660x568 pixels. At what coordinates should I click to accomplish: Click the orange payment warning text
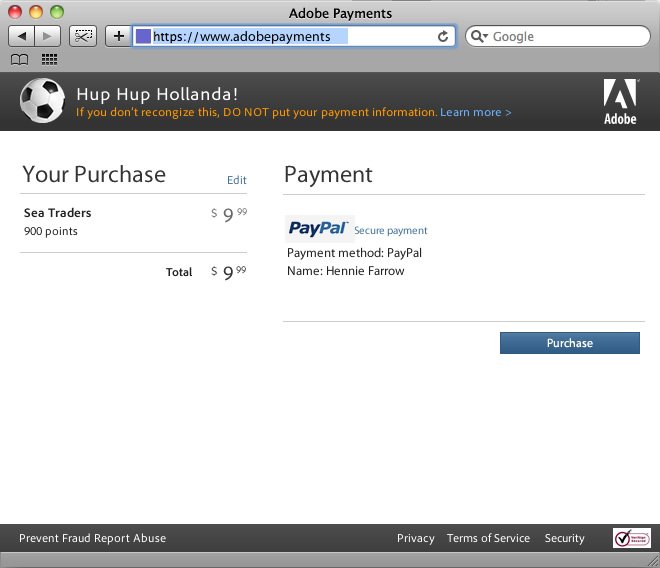256,112
